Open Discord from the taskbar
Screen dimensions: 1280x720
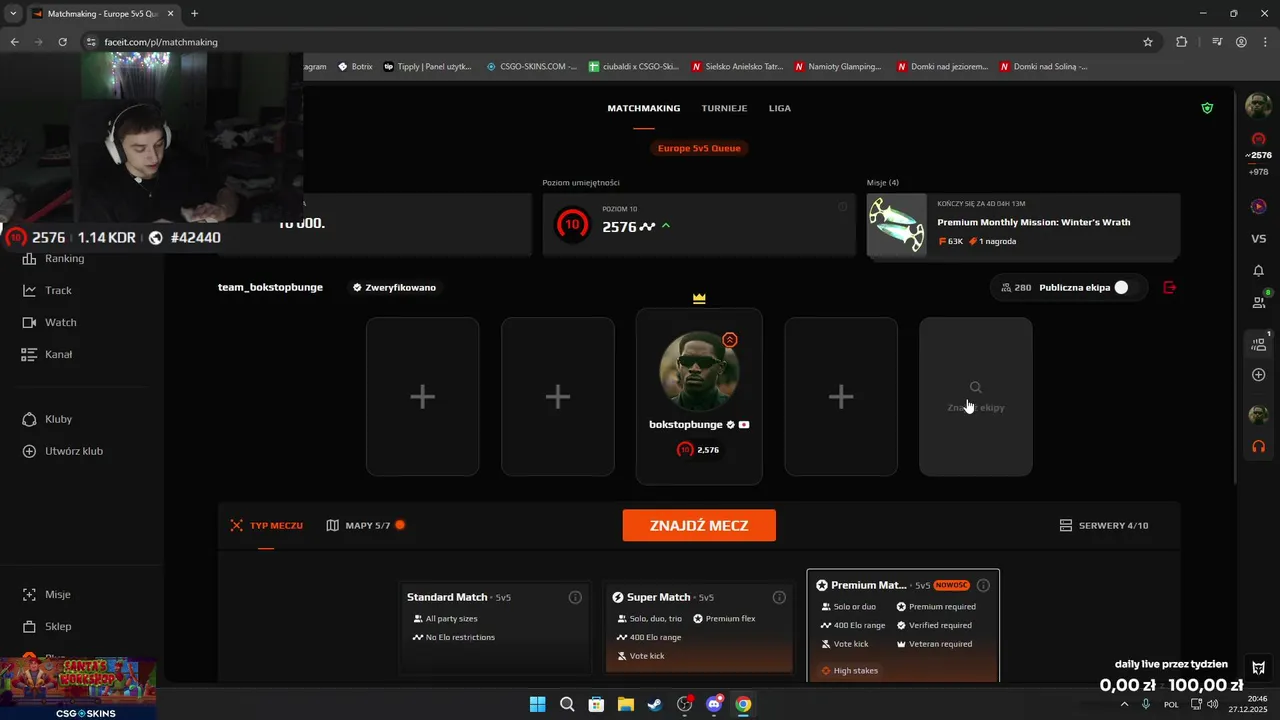click(x=714, y=704)
